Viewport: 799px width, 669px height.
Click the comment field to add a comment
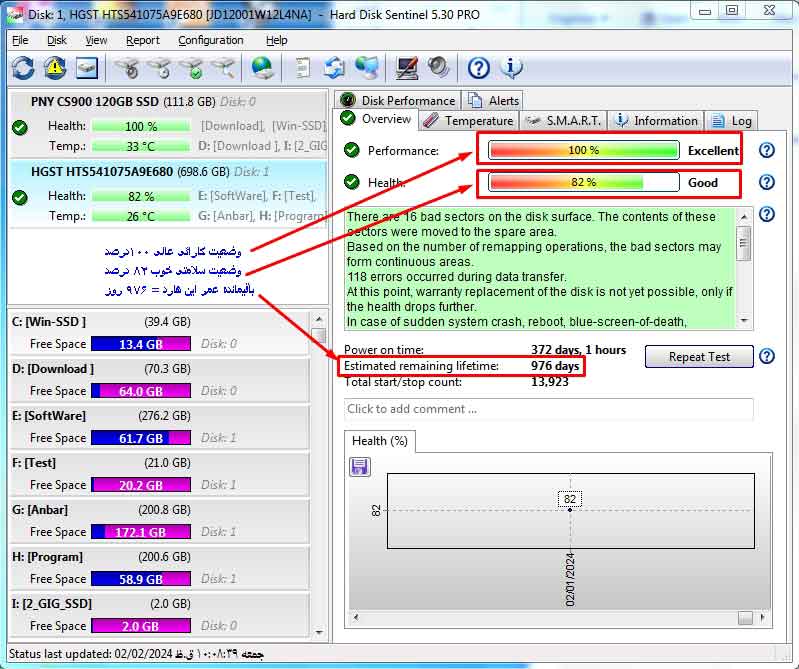[x=548, y=409]
